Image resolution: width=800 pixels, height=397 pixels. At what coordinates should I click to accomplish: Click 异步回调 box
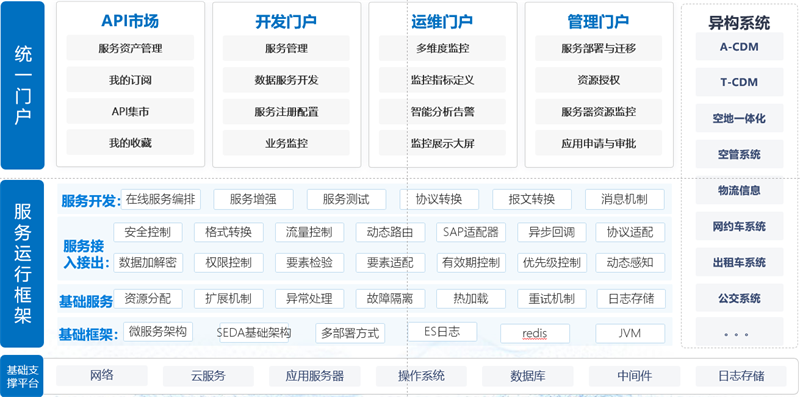[x=552, y=232]
